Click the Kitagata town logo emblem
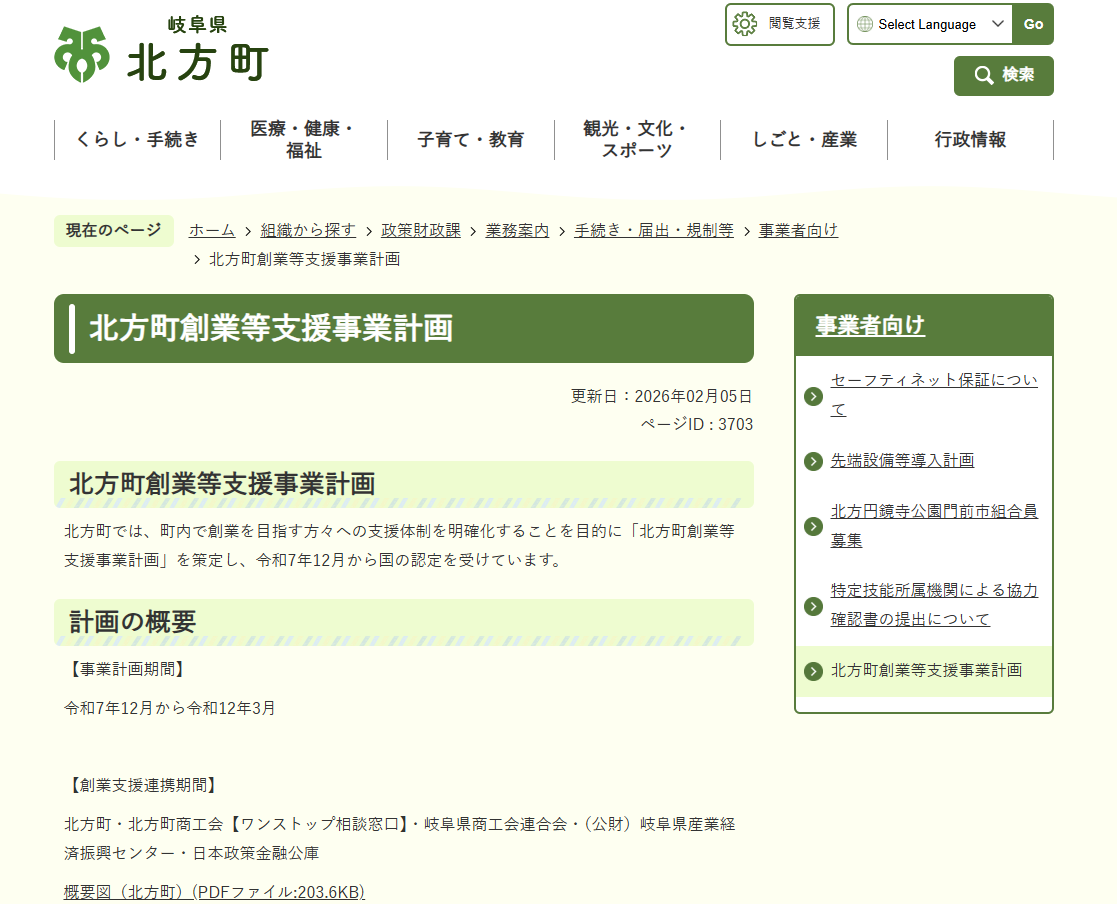This screenshot has height=904, width=1117. (x=82, y=54)
